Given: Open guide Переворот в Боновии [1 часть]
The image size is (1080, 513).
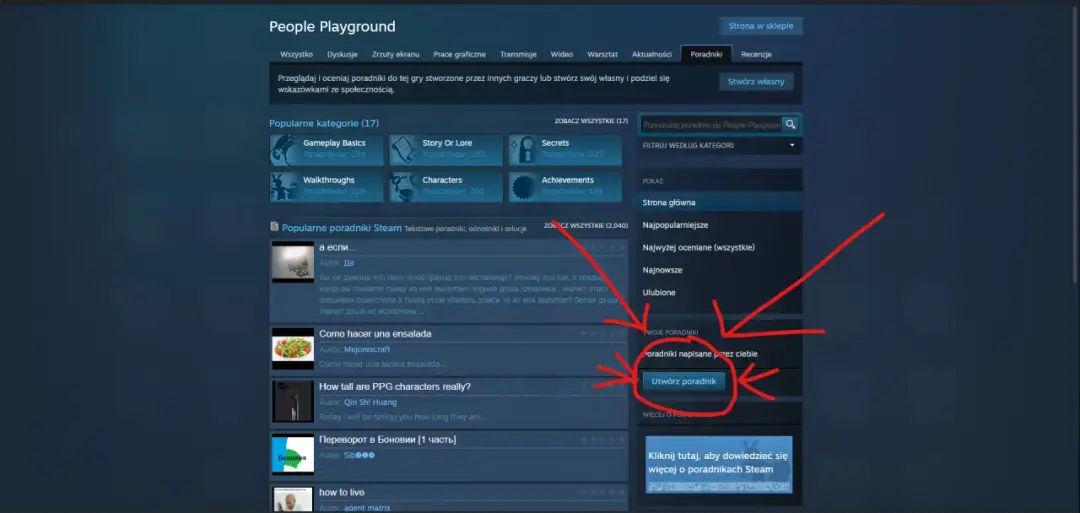Looking at the screenshot, I should pos(387,439).
